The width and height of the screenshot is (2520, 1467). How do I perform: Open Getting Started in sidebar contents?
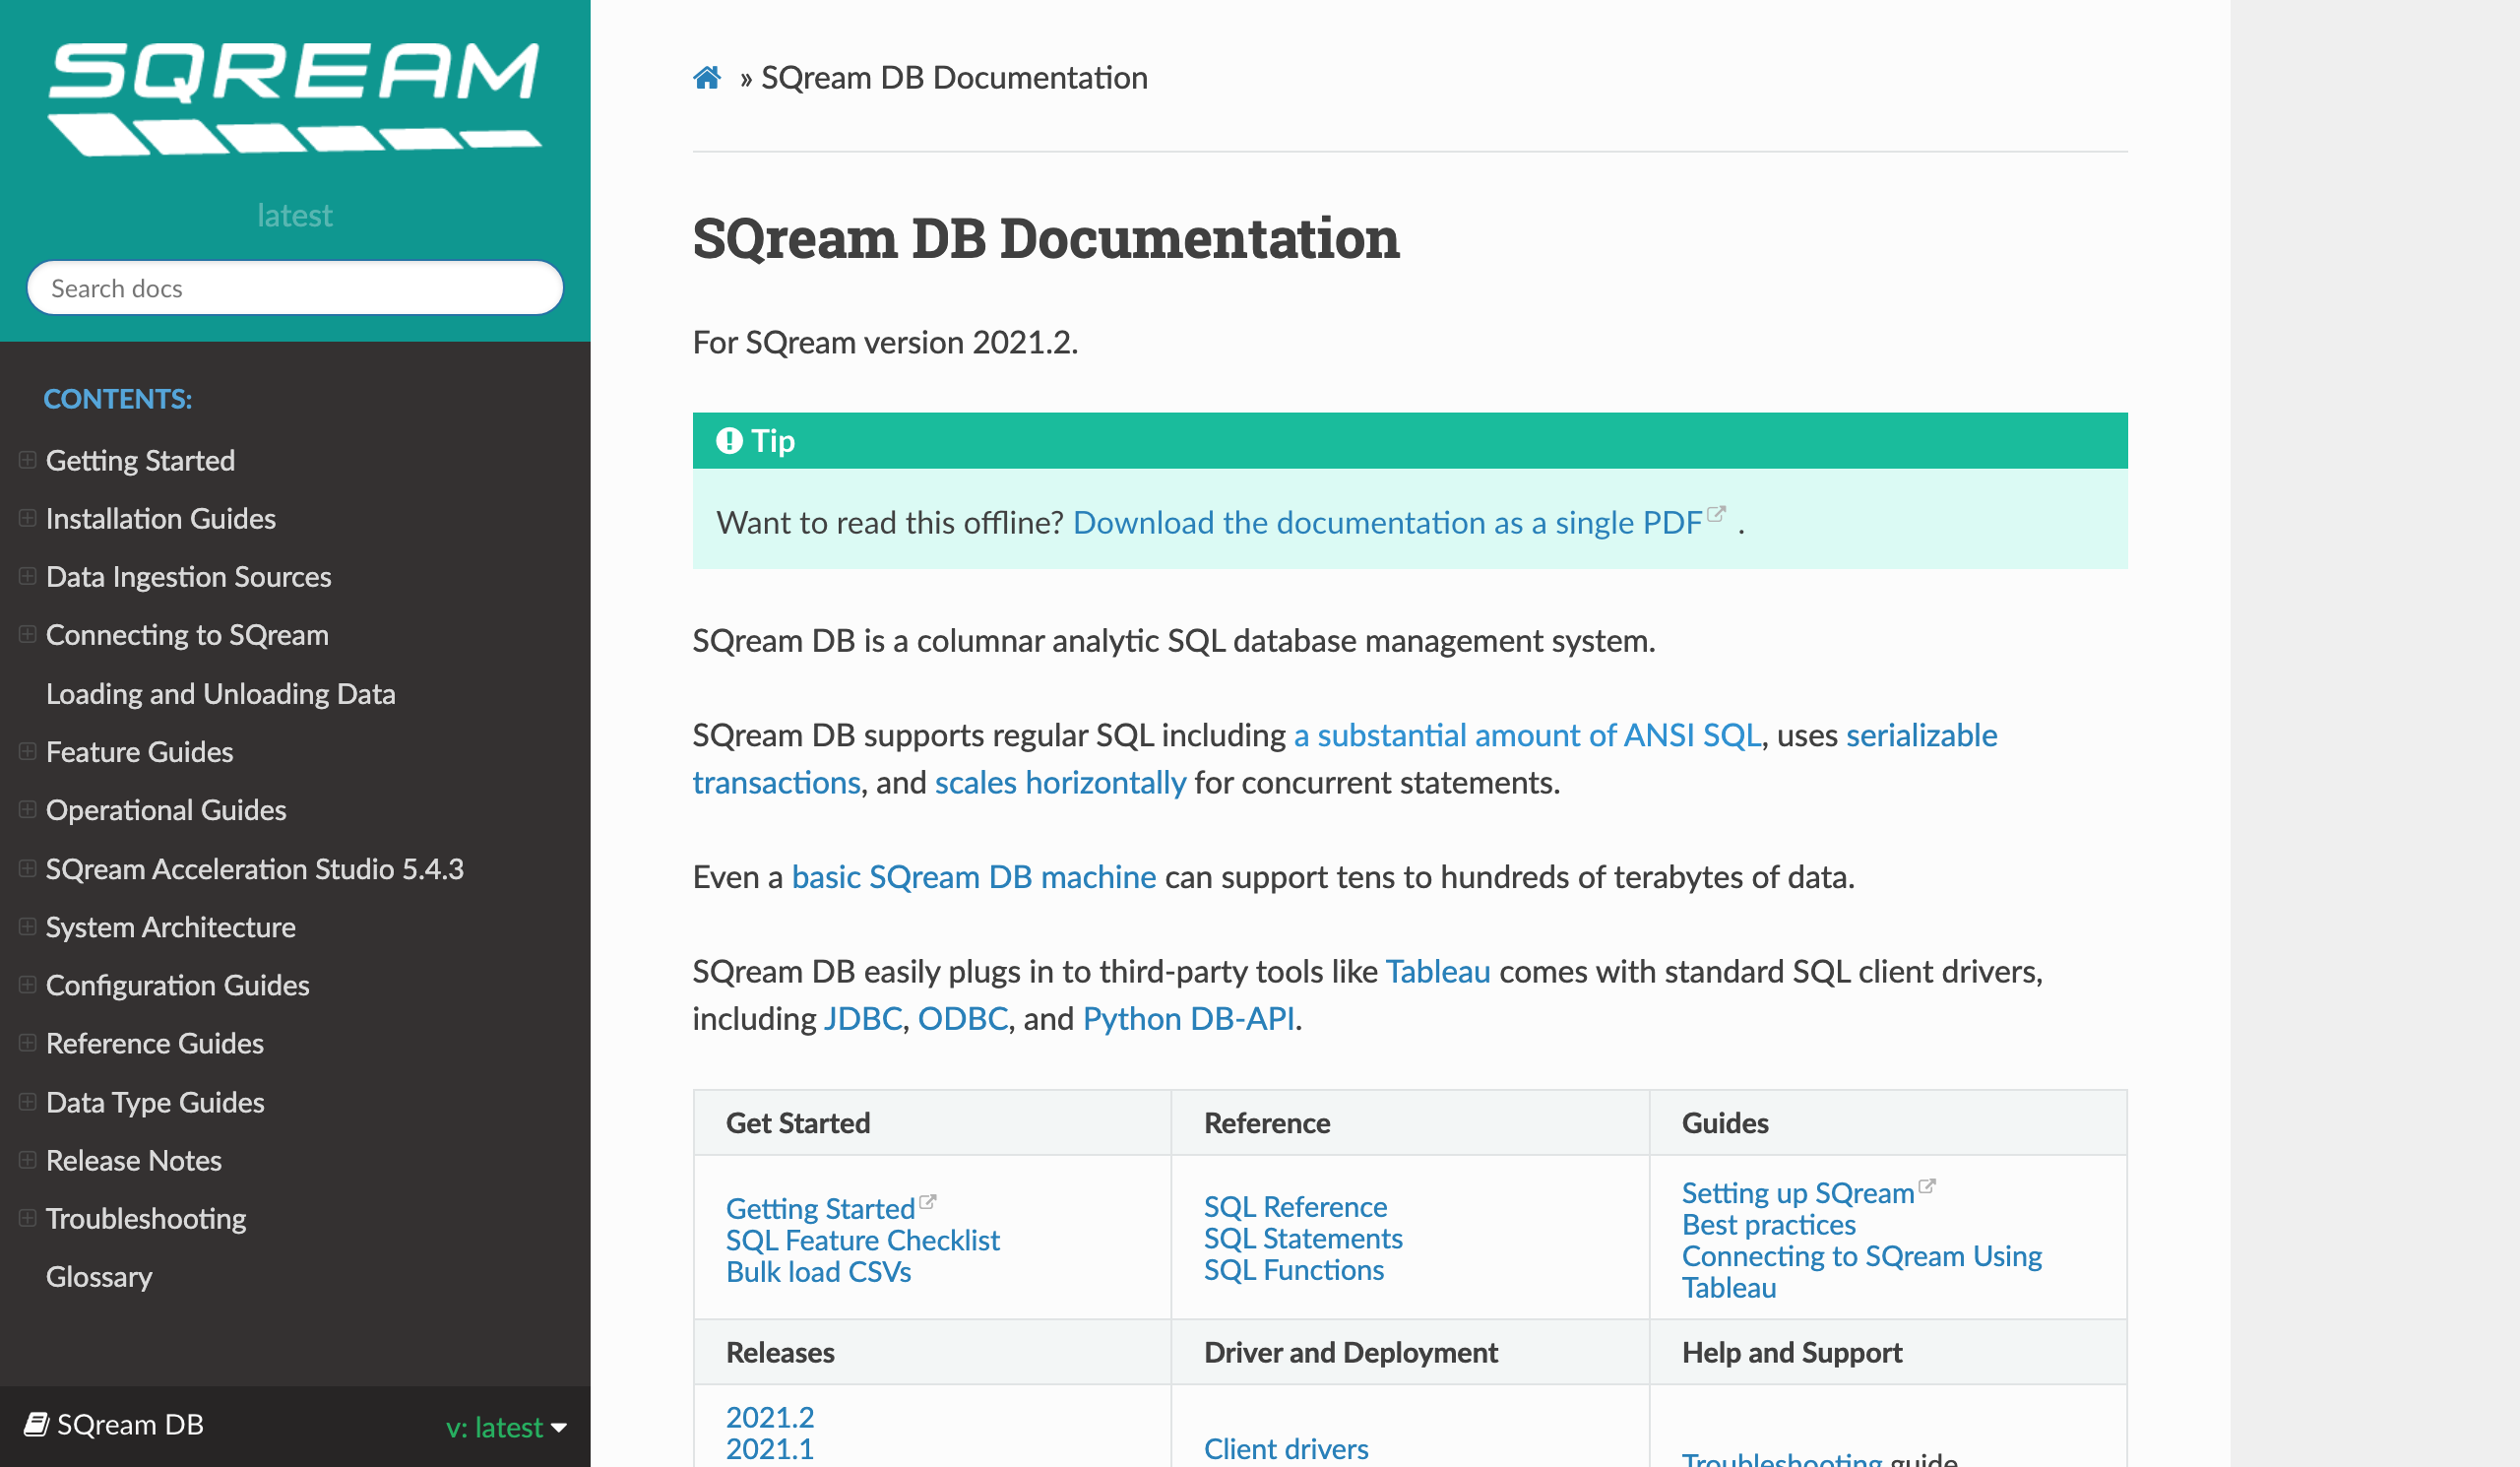pyautogui.click(x=140, y=460)
